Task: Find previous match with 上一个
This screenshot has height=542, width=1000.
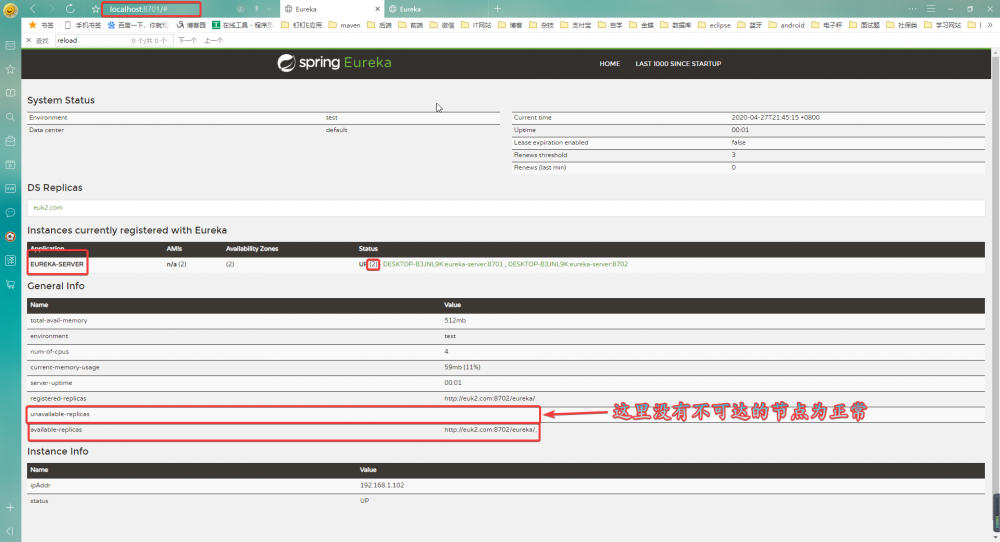Action: pos(213,40)
